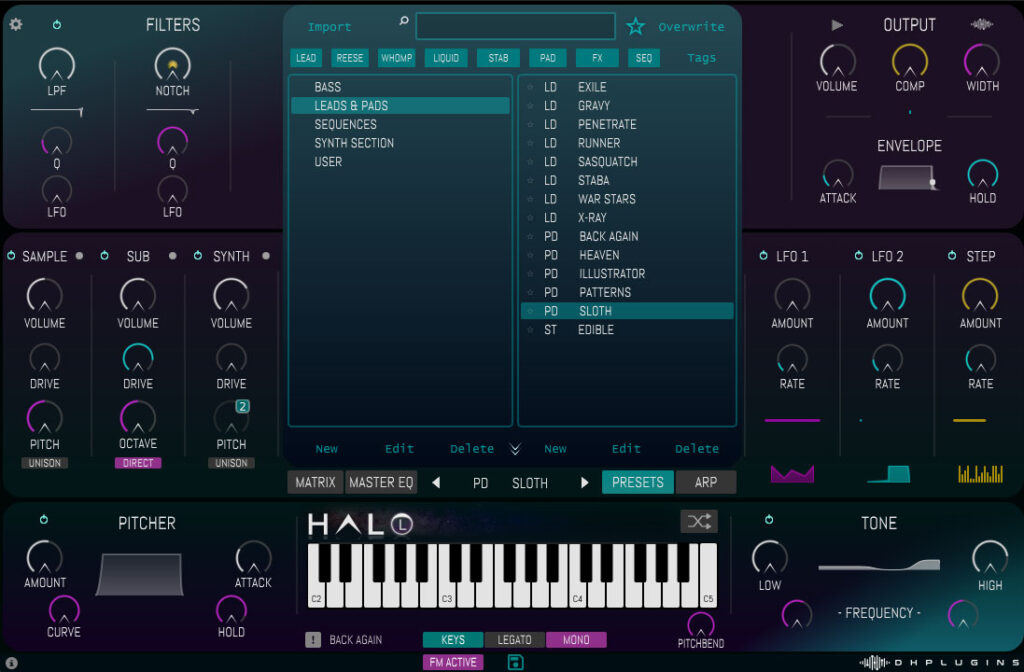
Task: Open the UNISON selector under SYNTH pitch
Action: [x=231, y=463]
